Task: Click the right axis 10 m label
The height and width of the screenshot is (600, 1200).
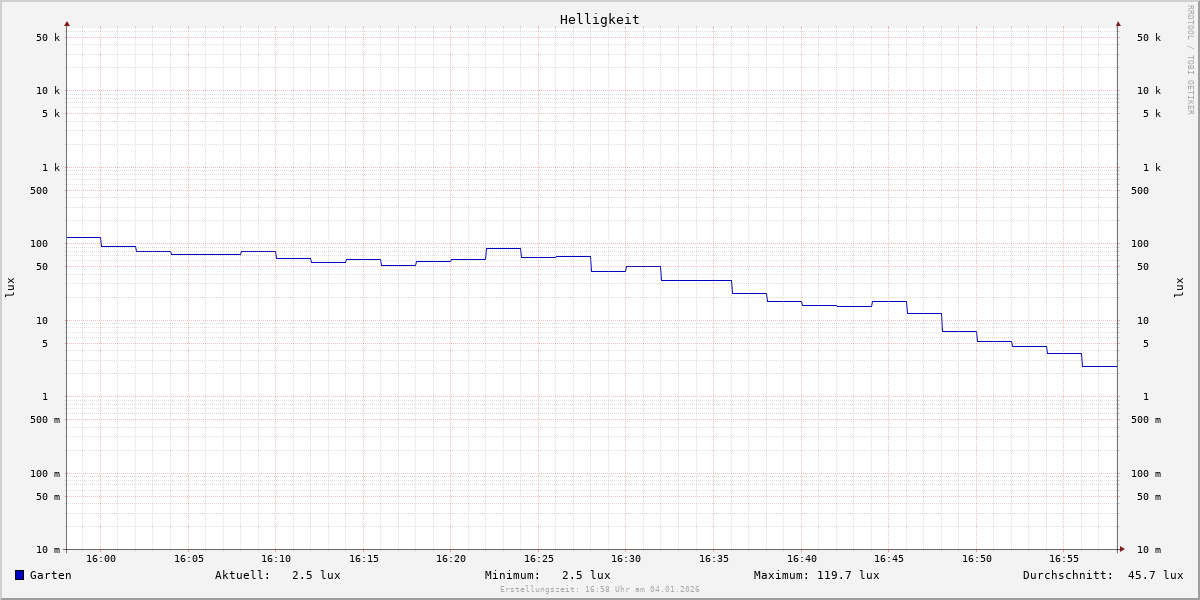Action: [1148, 549]
